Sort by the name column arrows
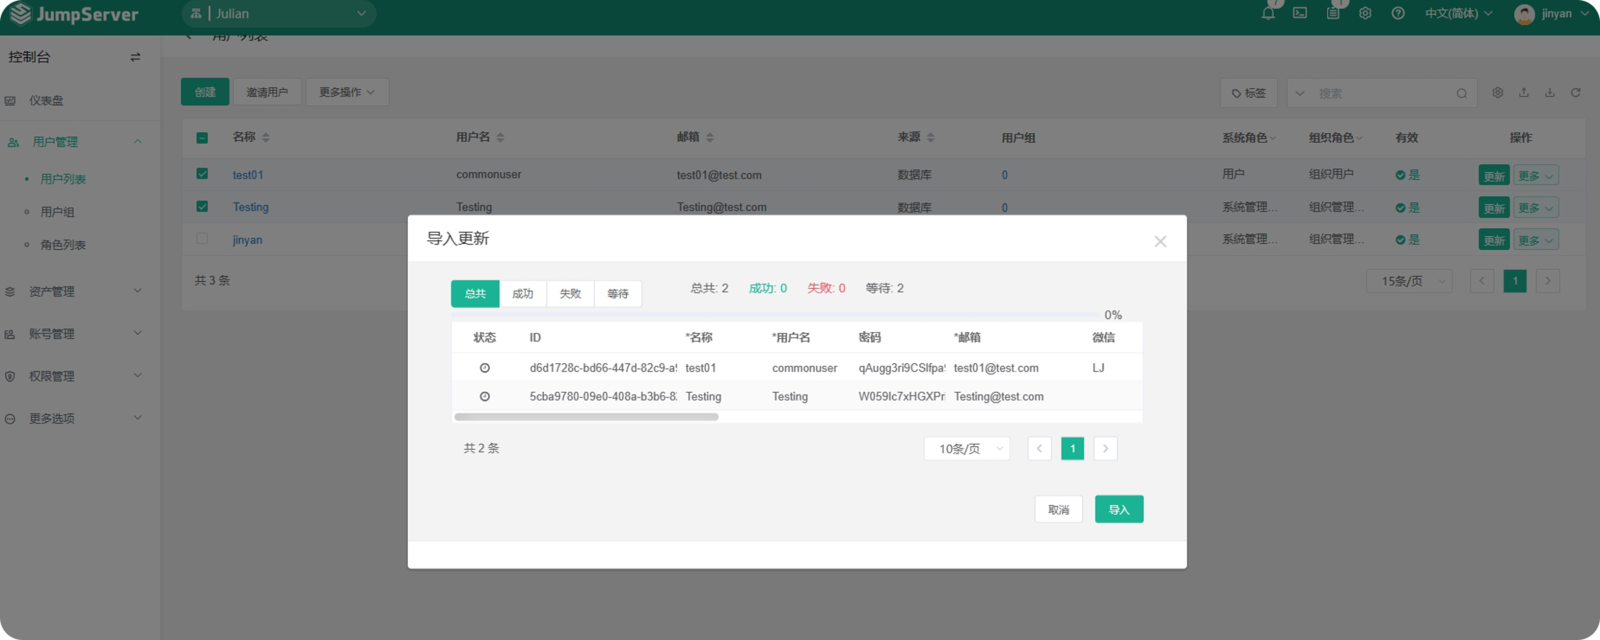Viewport: 1600px width, 640px height. [266, 137]
